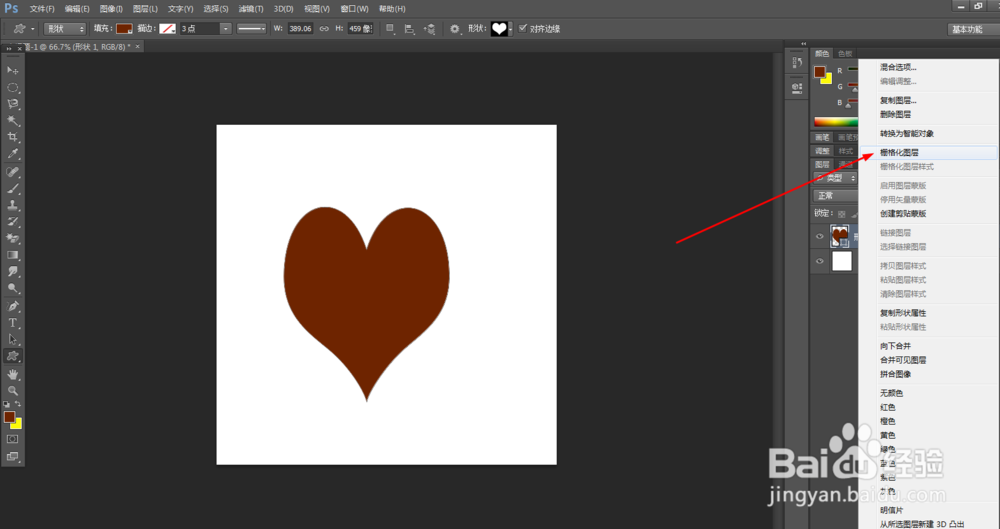Open the 基本功能 workspace switcher
Viewport: 1000px width, 529px height.
[971, 29]
